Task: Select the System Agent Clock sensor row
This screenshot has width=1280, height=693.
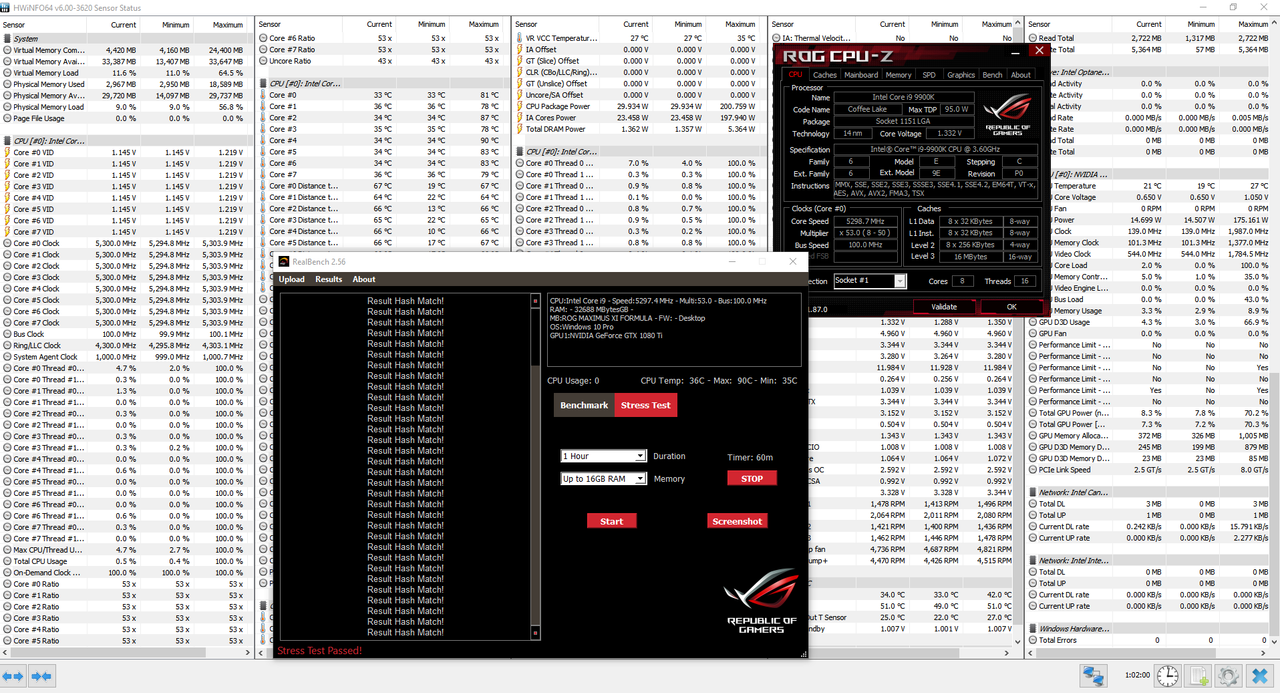Action: [125, 357]
